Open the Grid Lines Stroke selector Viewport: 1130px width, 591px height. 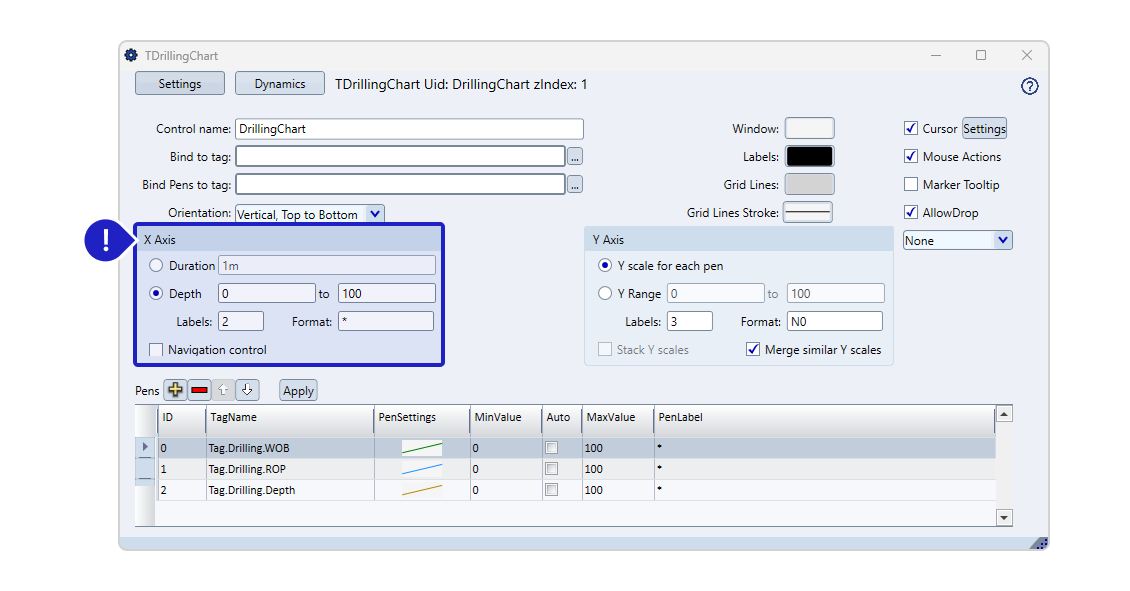[x=808, y=213]
